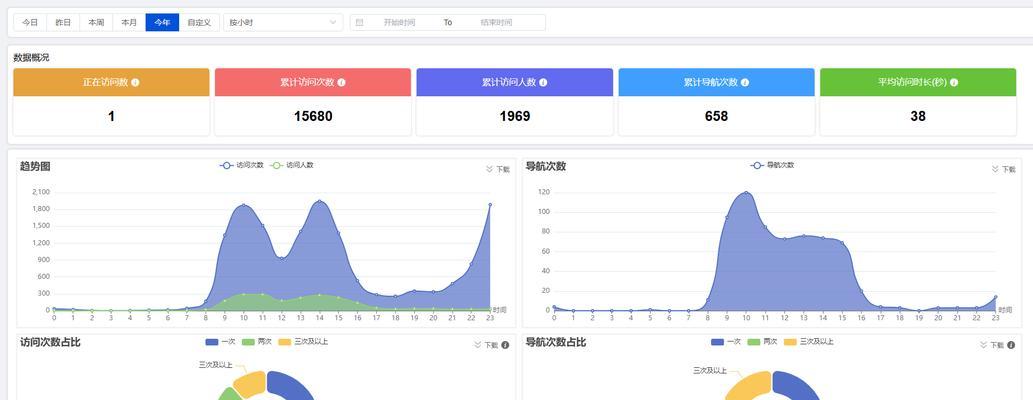
Task: Click info icon beside 平均访问时长(秒)
Action: pyautogui.click(x=954, y=82)
